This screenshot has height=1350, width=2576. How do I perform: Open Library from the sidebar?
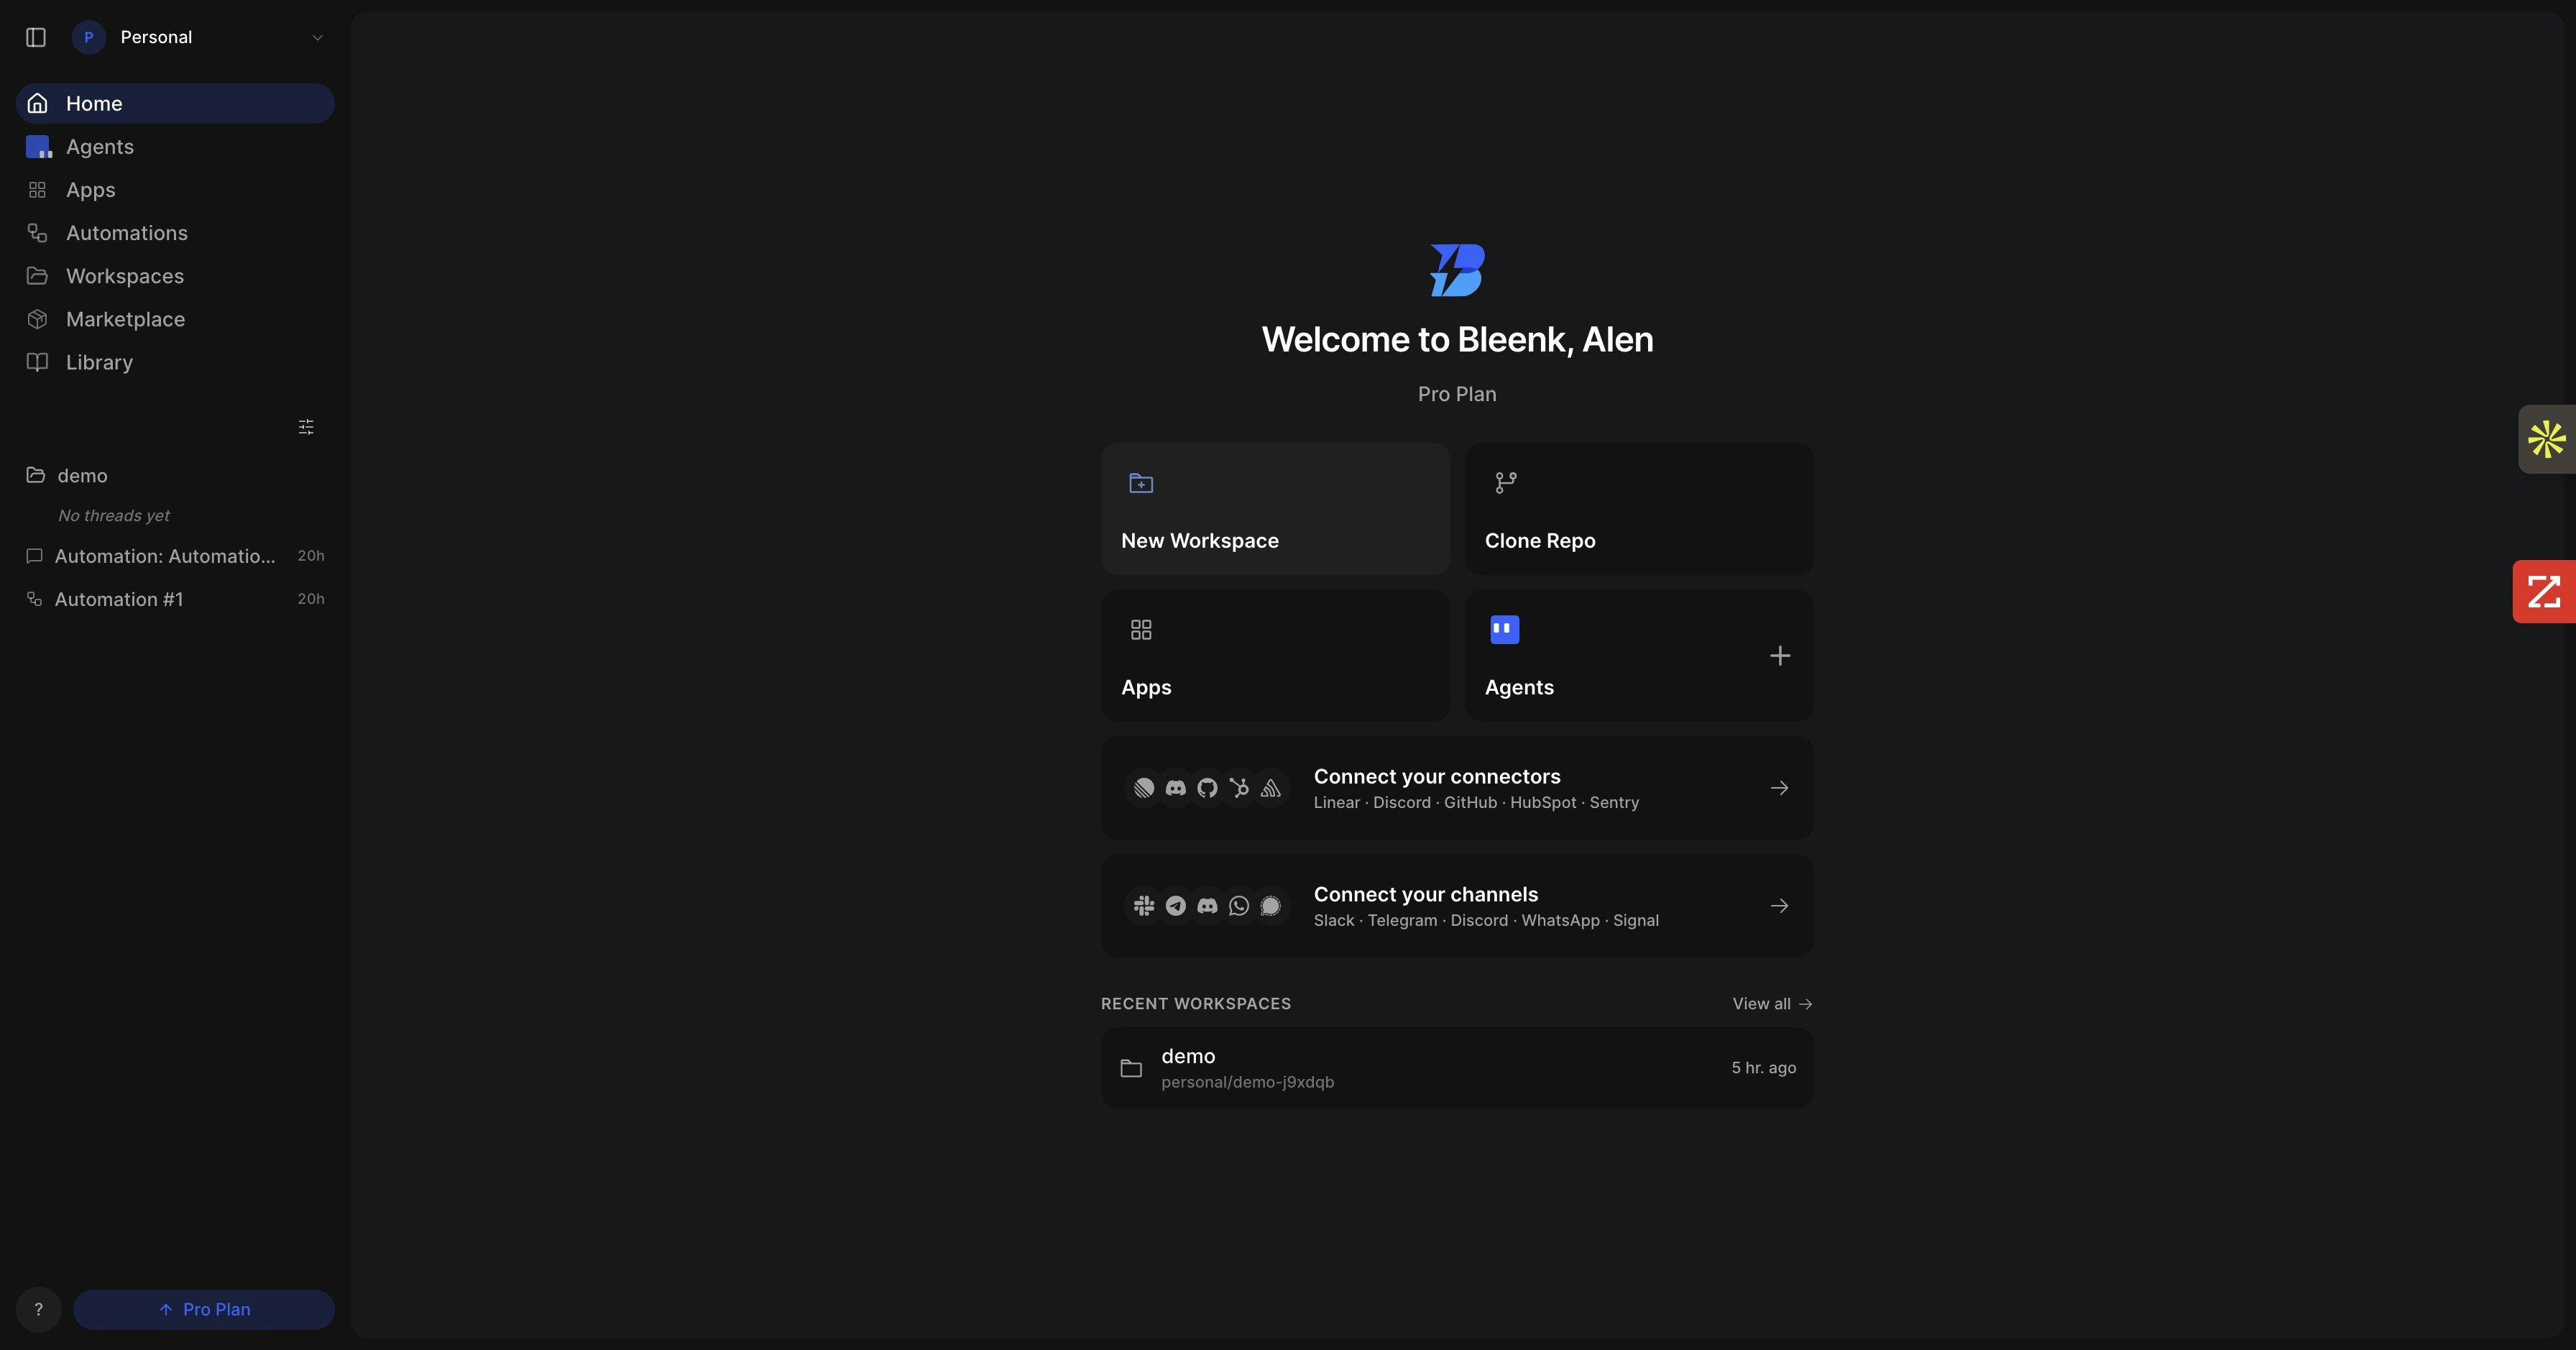[175, 362]
